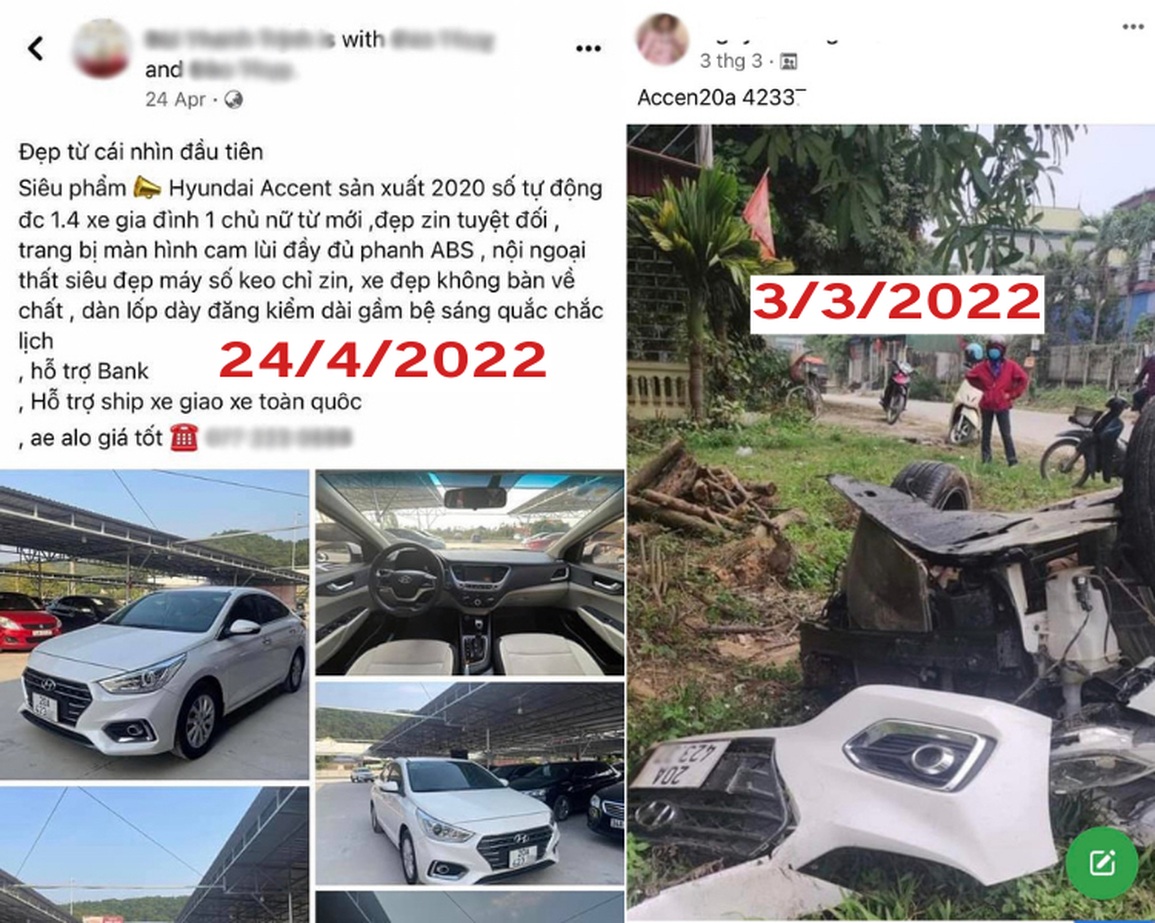
Task: Click the globe privacy icon beside 24 Apr
Action: [234, 99]
